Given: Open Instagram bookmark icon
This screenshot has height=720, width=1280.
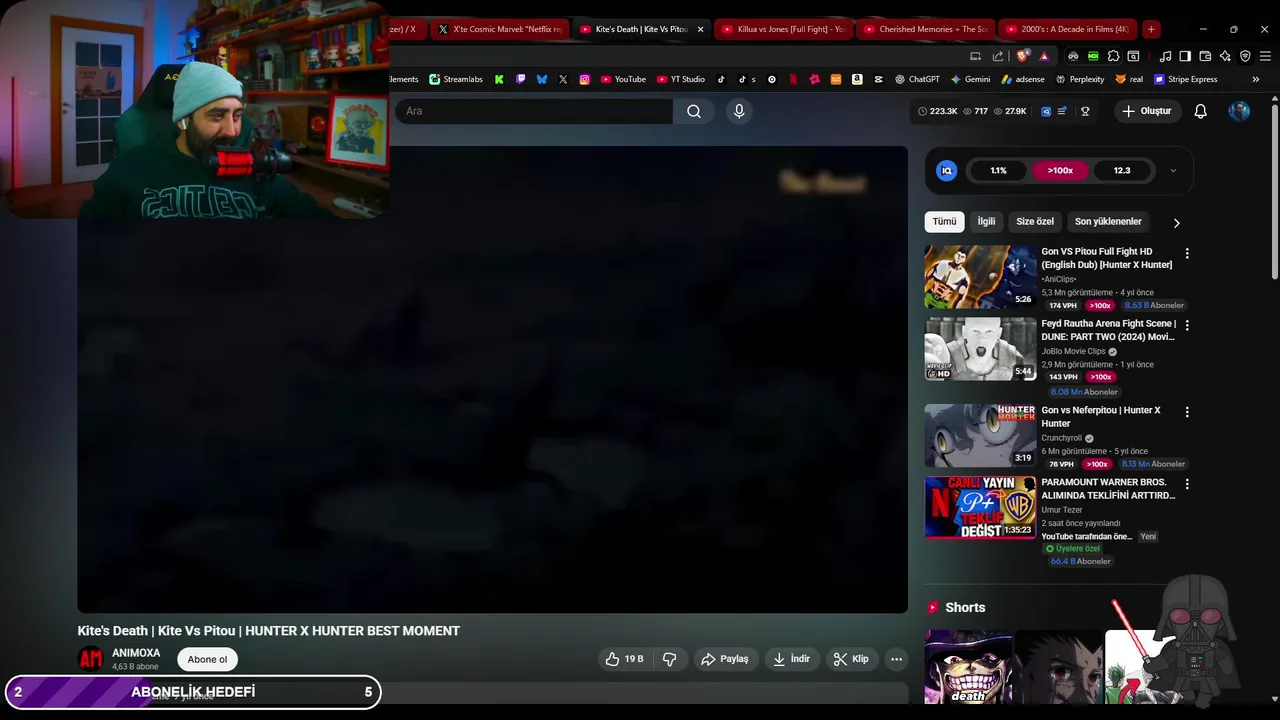Looking at the screenshot, I should pos(585,79).
